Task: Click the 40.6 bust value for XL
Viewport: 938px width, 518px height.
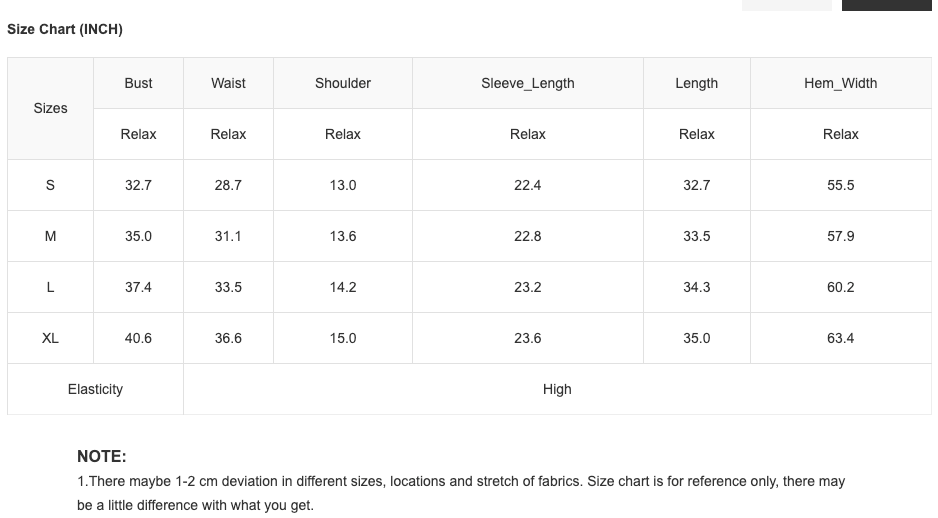Action: click(x=139, y=338)
